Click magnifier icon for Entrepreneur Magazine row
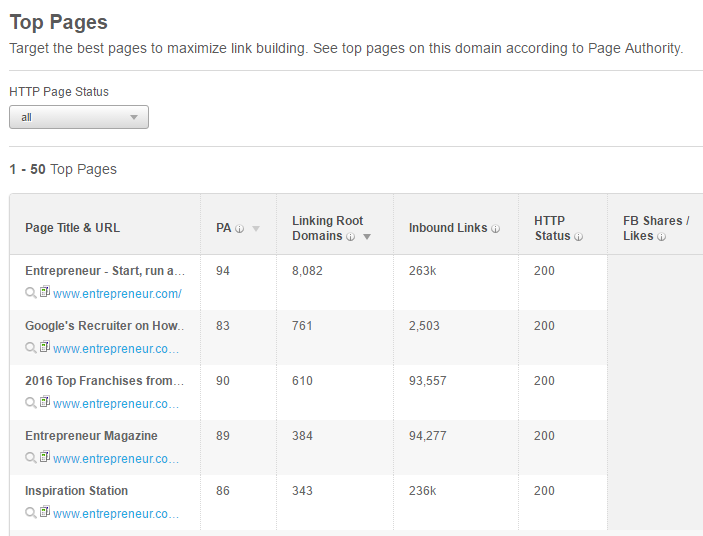Viewport: 703px width, 536px height. pyautogui.click(x=30, y=458)
